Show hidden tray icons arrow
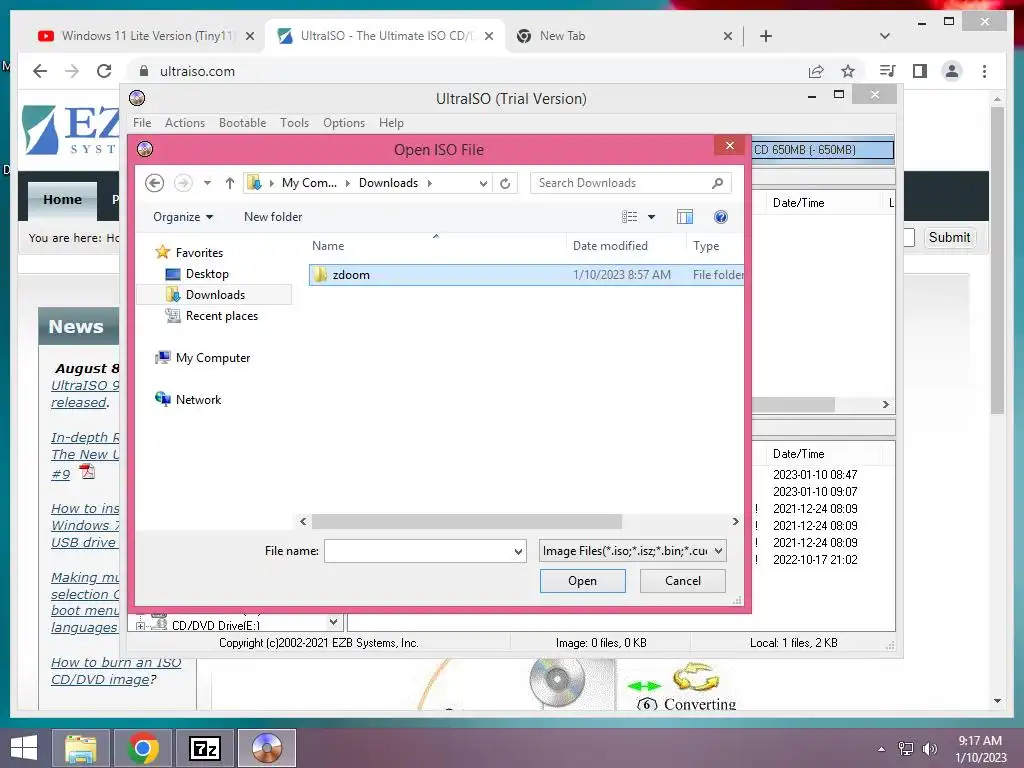Screen dimensions: 1024x768 882,749
